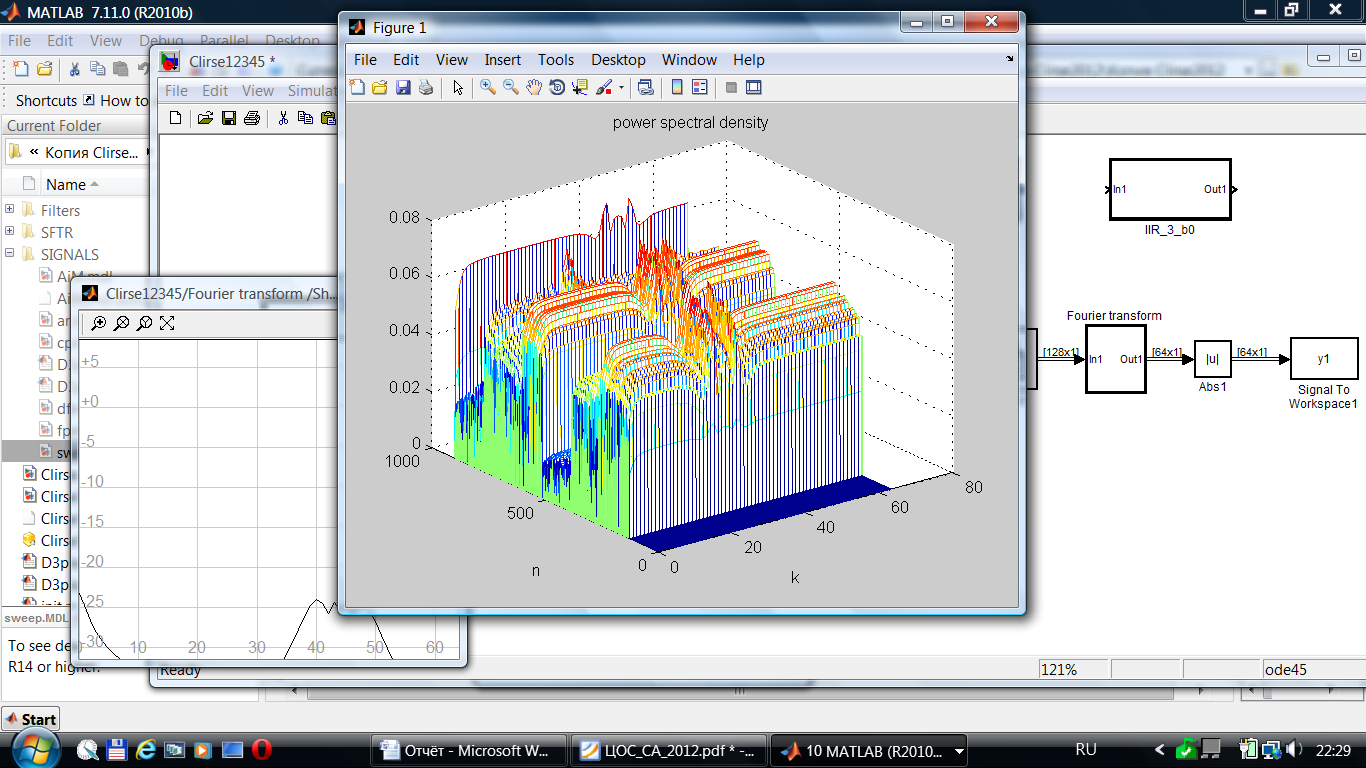This screenshot has width=1366, height=768.
Task: Select the Abs1 block
Action: [x=1212, y=359]
